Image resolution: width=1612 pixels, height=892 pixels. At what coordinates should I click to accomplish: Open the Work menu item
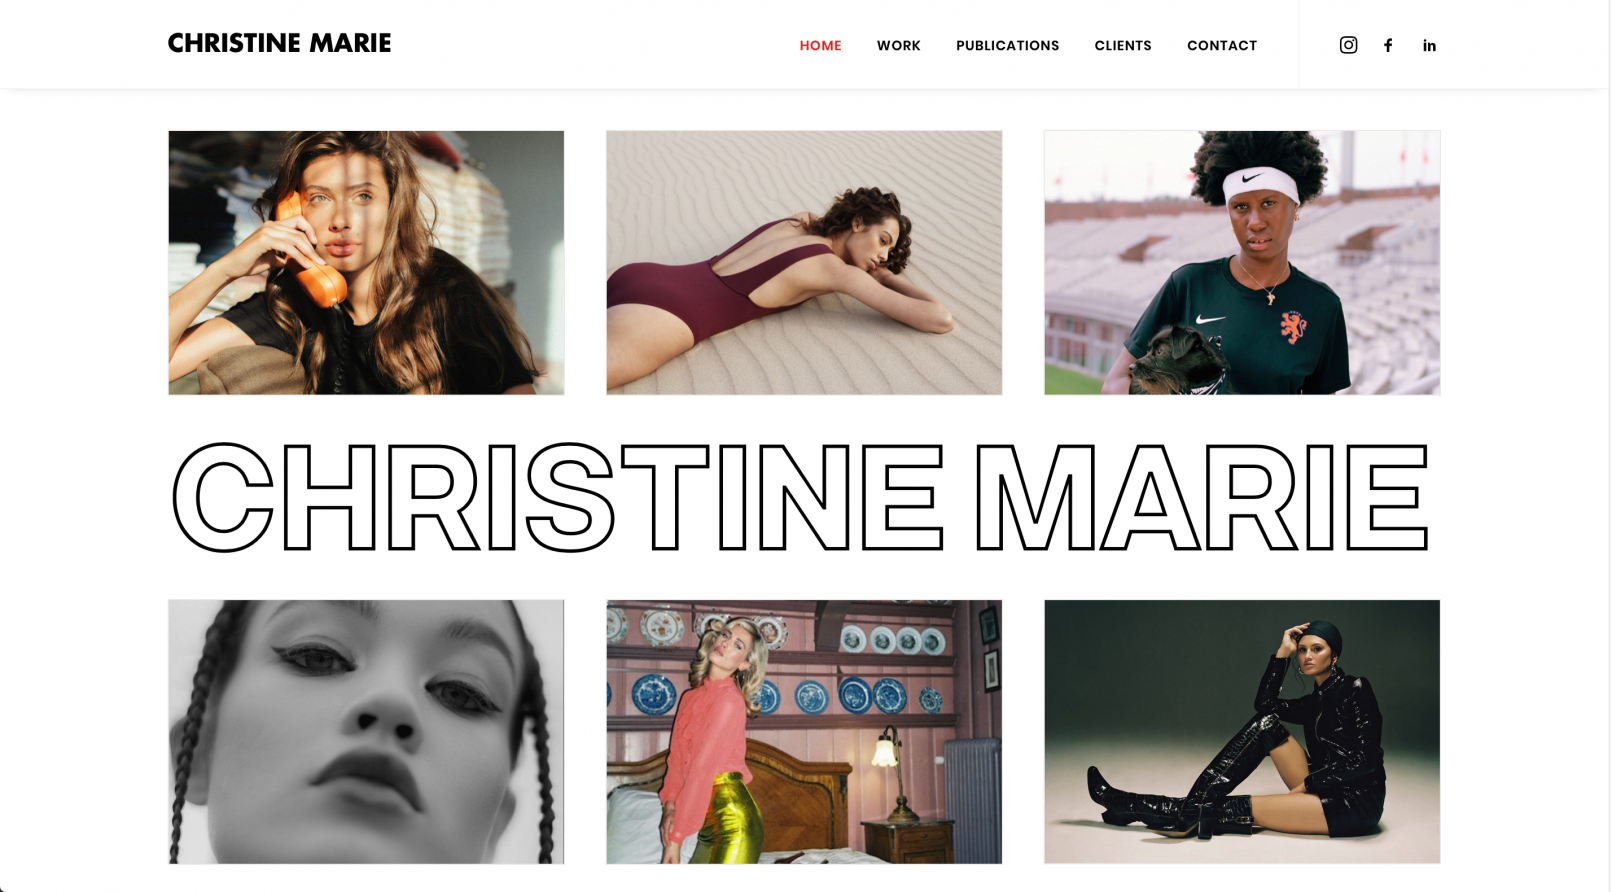(x=898, y=45)
